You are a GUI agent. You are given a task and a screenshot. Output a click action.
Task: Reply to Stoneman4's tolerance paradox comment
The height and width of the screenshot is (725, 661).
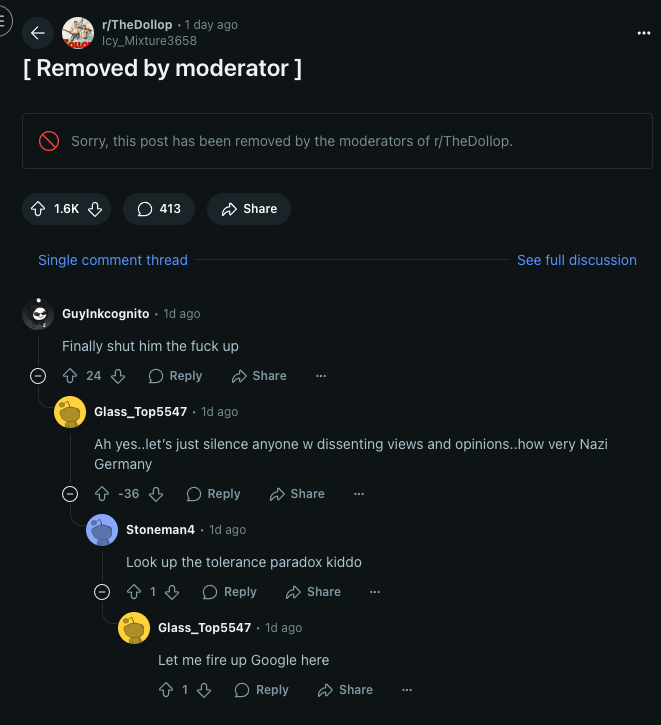click(x=230, y=592)
